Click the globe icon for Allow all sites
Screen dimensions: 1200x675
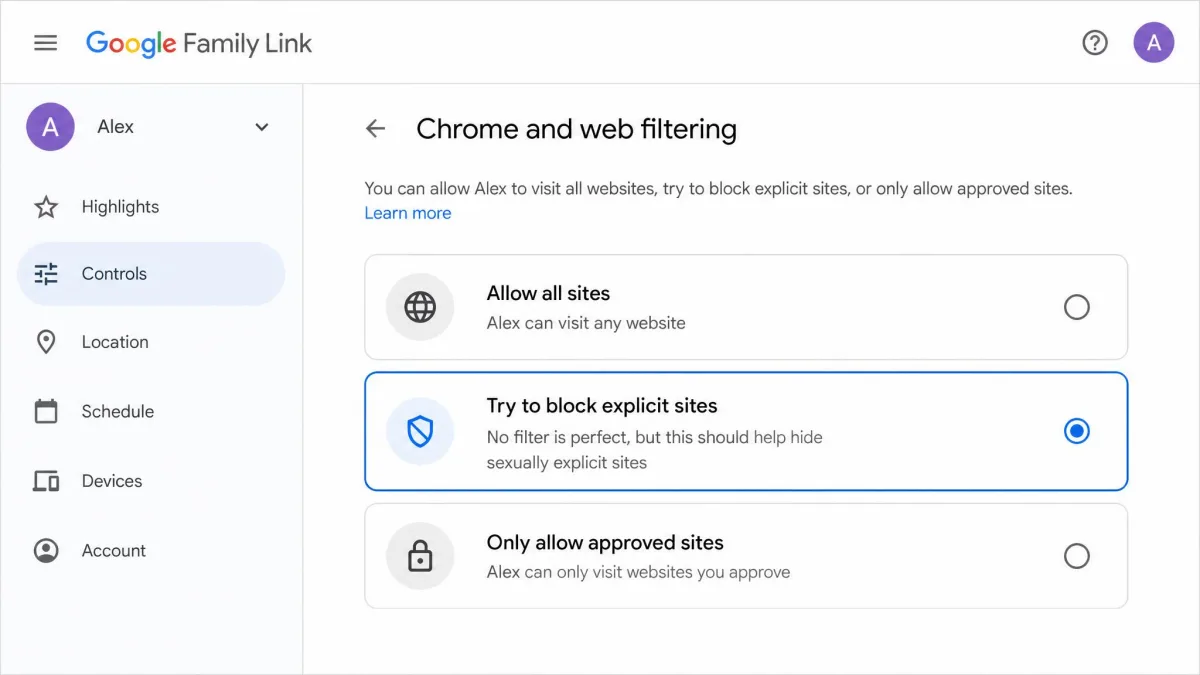click(x=420, y=307)
